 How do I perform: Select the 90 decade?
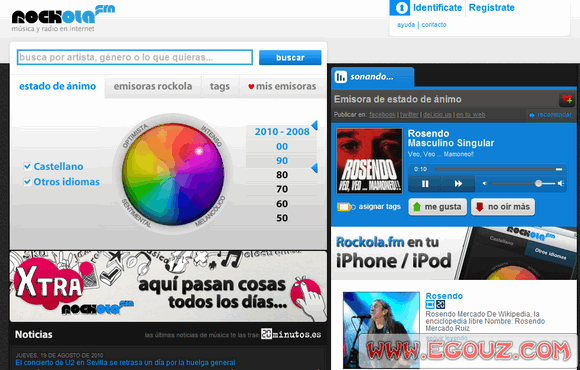coord(282,161)
